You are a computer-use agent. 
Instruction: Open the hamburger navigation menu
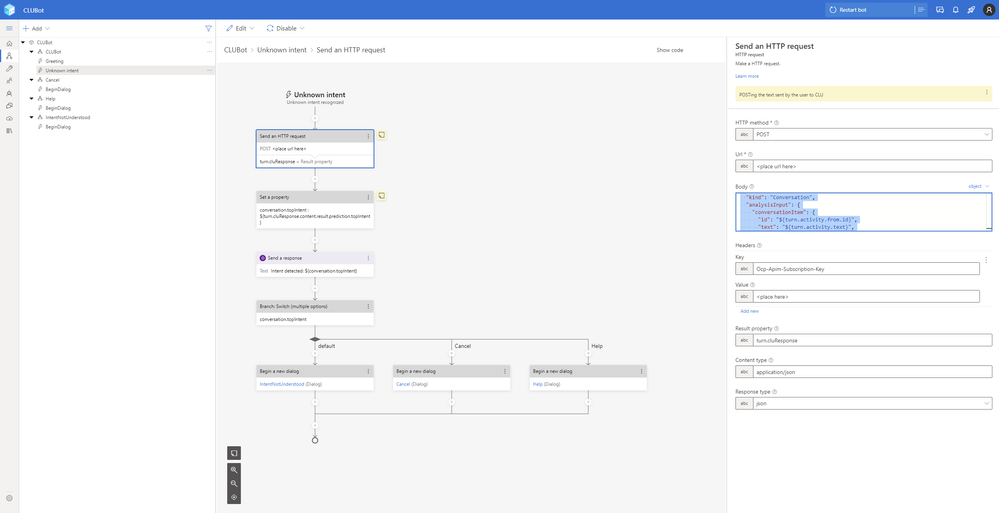tap(9, 29)
